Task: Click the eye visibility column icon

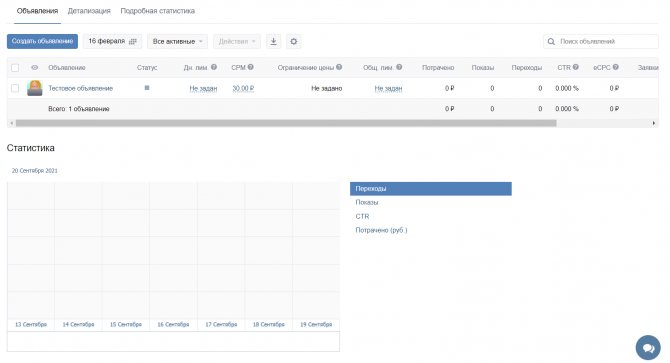Action: pyautogui.click(x=35, y=67)
